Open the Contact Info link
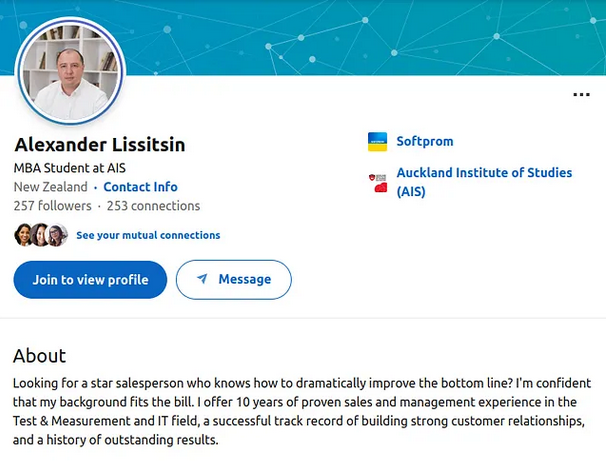Viewport: 606px width, 462px height. (140, 187)
